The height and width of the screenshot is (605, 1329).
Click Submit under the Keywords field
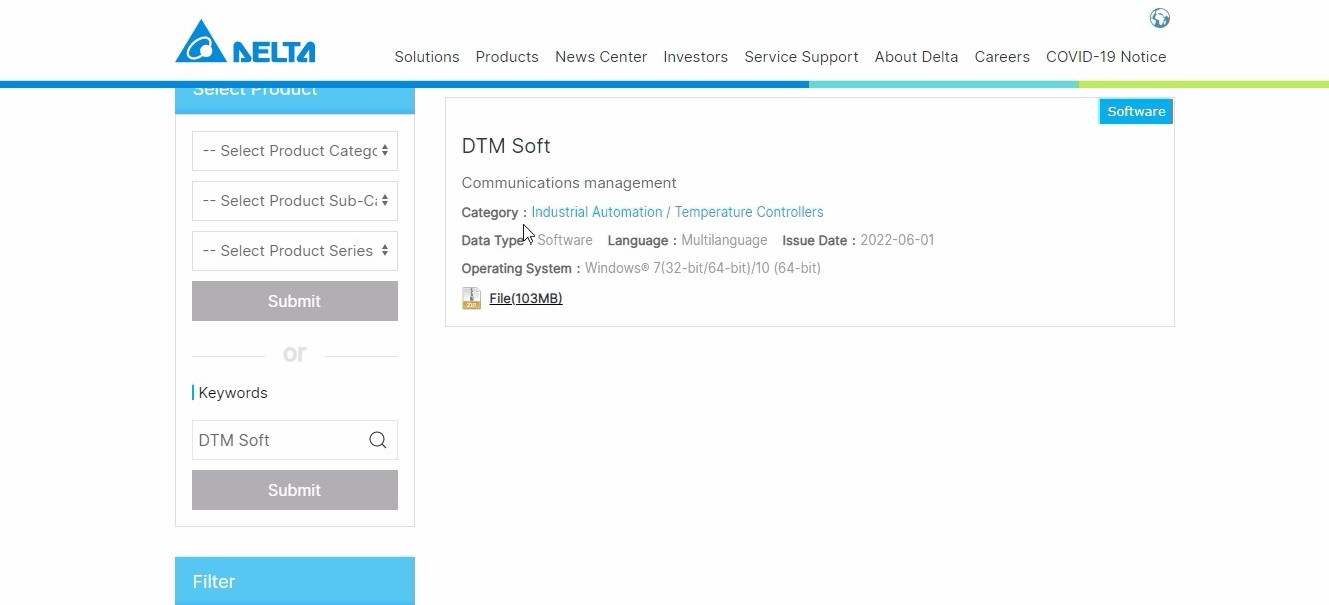pyautogui.click(x=295, y=490)
